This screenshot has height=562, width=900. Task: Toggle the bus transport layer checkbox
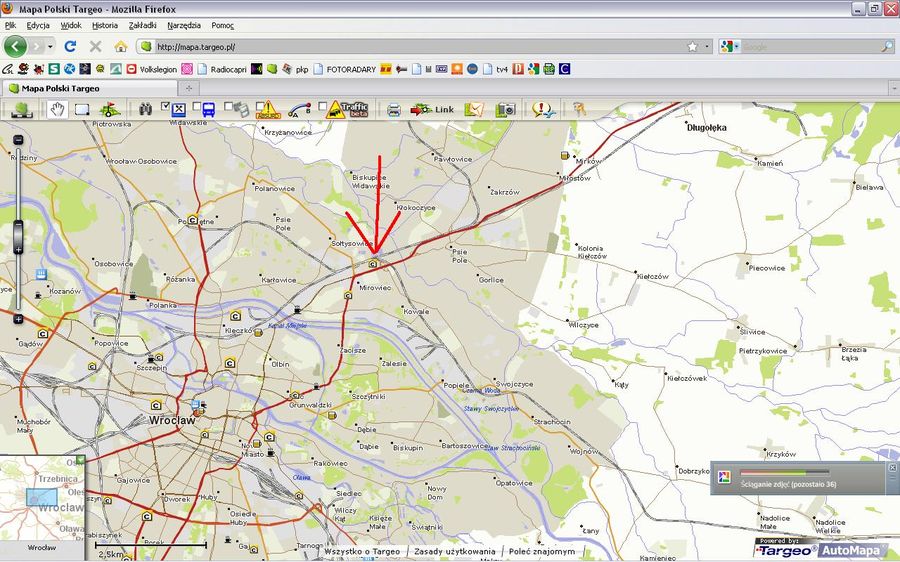(x=197, y=106)
